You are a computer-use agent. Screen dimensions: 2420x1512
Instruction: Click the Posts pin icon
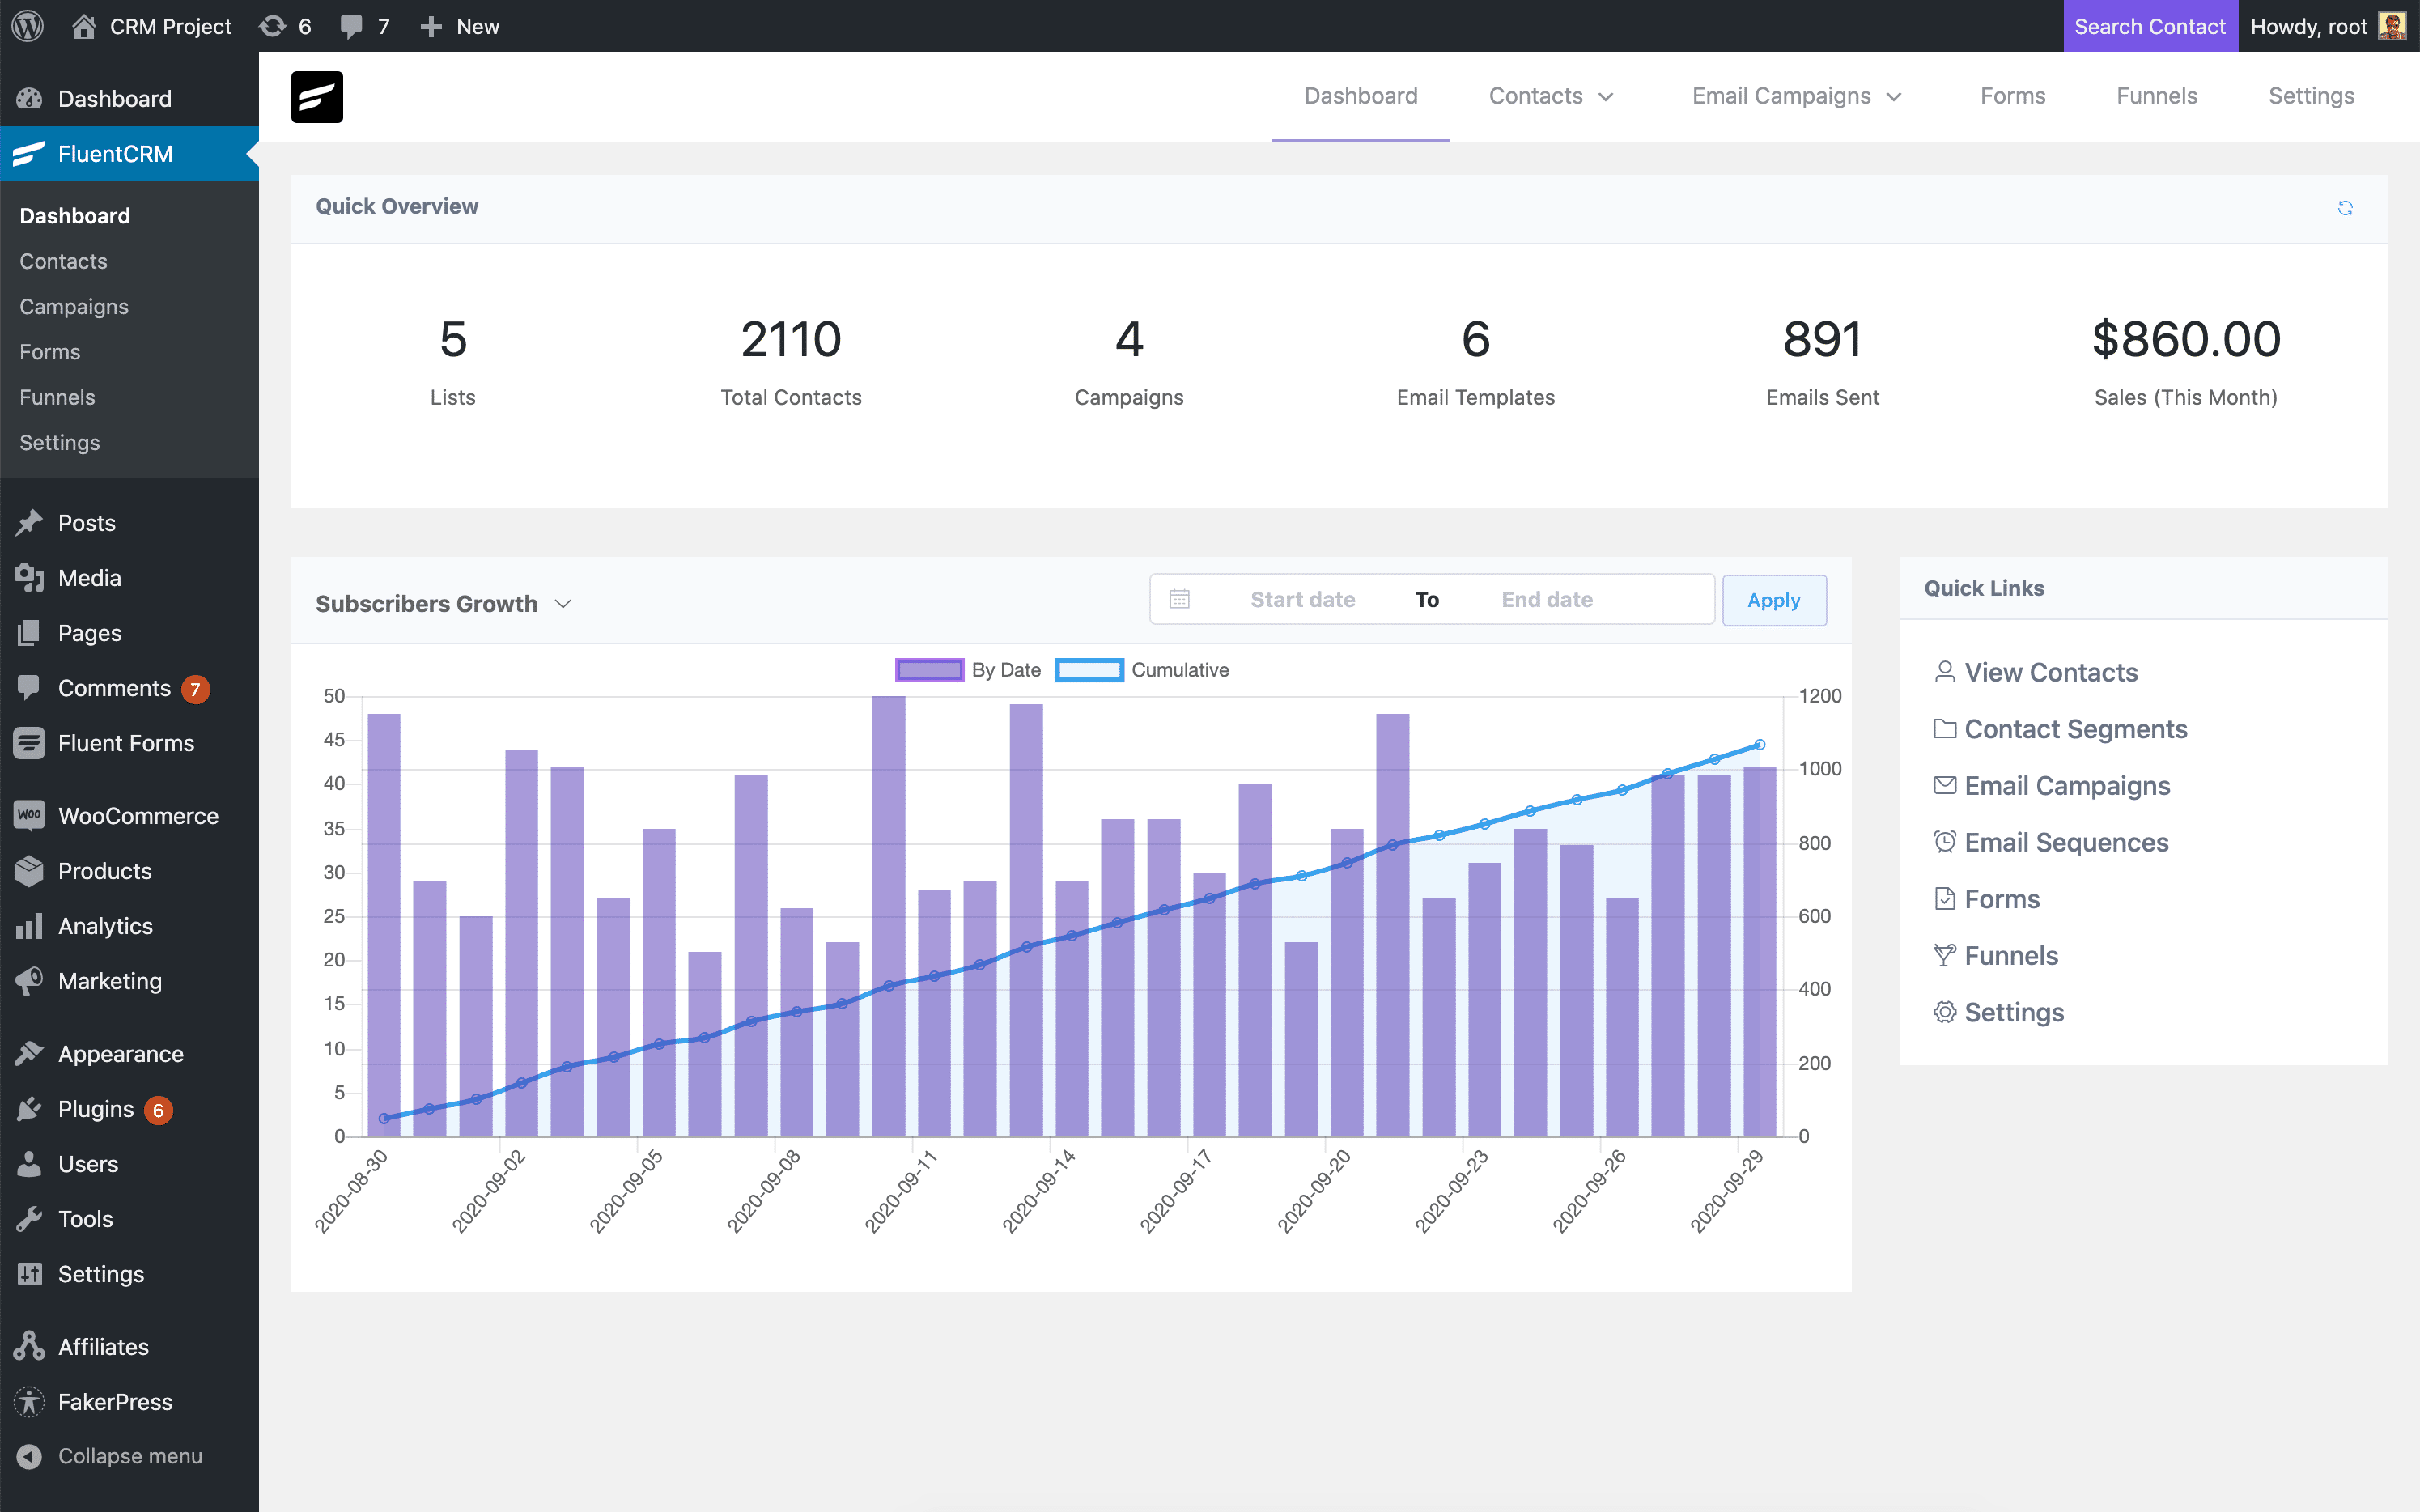(29, 523)
